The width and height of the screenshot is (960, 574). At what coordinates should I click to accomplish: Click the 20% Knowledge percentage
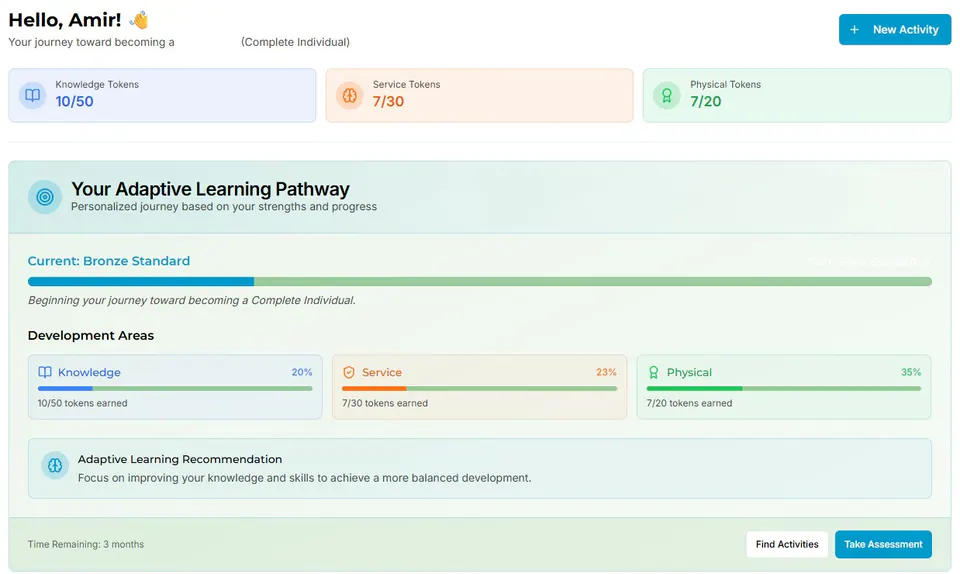point(302,372)
